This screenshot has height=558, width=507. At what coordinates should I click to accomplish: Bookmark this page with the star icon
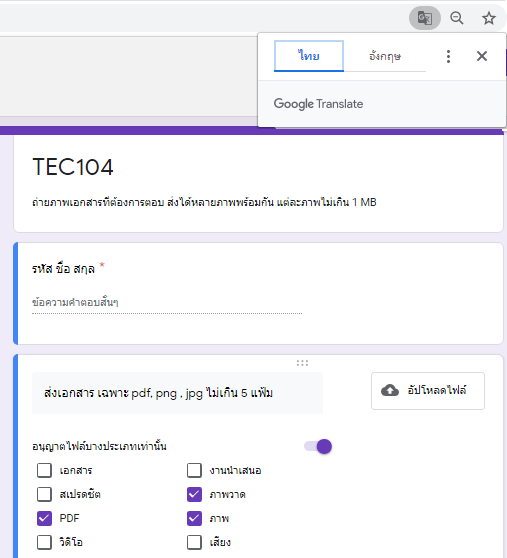point(488,18)
